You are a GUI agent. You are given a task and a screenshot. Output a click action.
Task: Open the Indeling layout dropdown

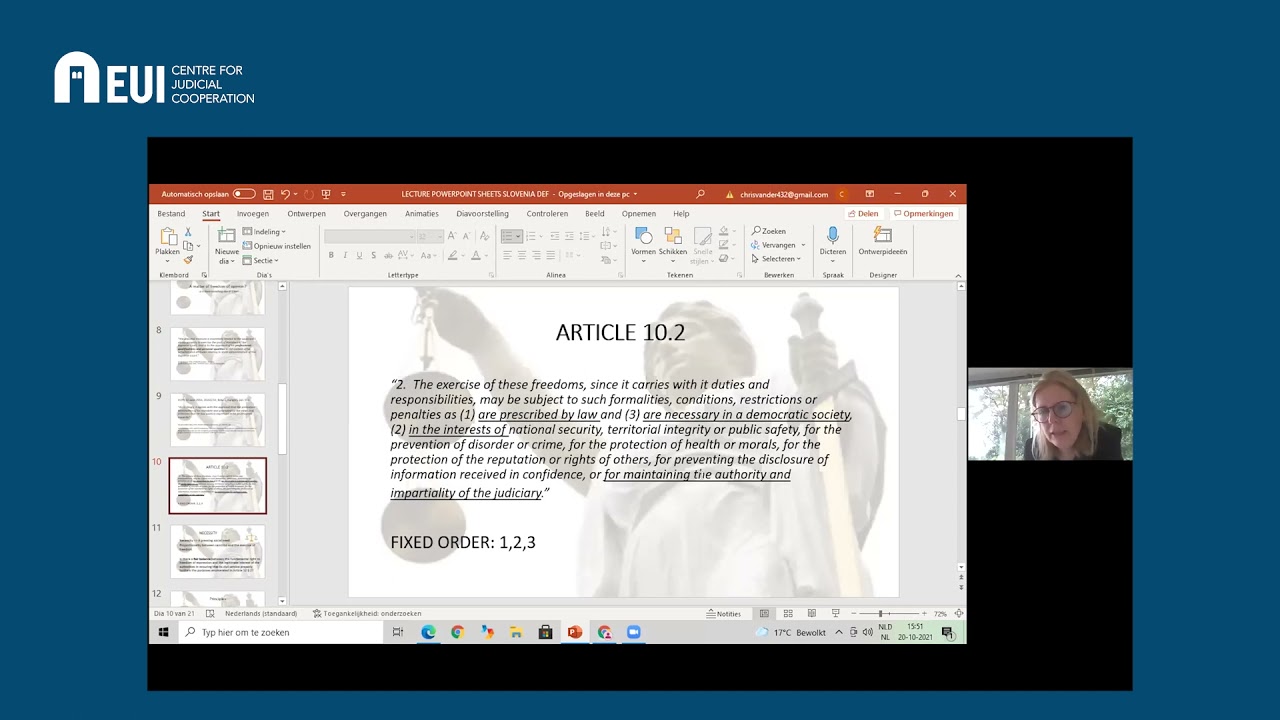coord(265,232)
